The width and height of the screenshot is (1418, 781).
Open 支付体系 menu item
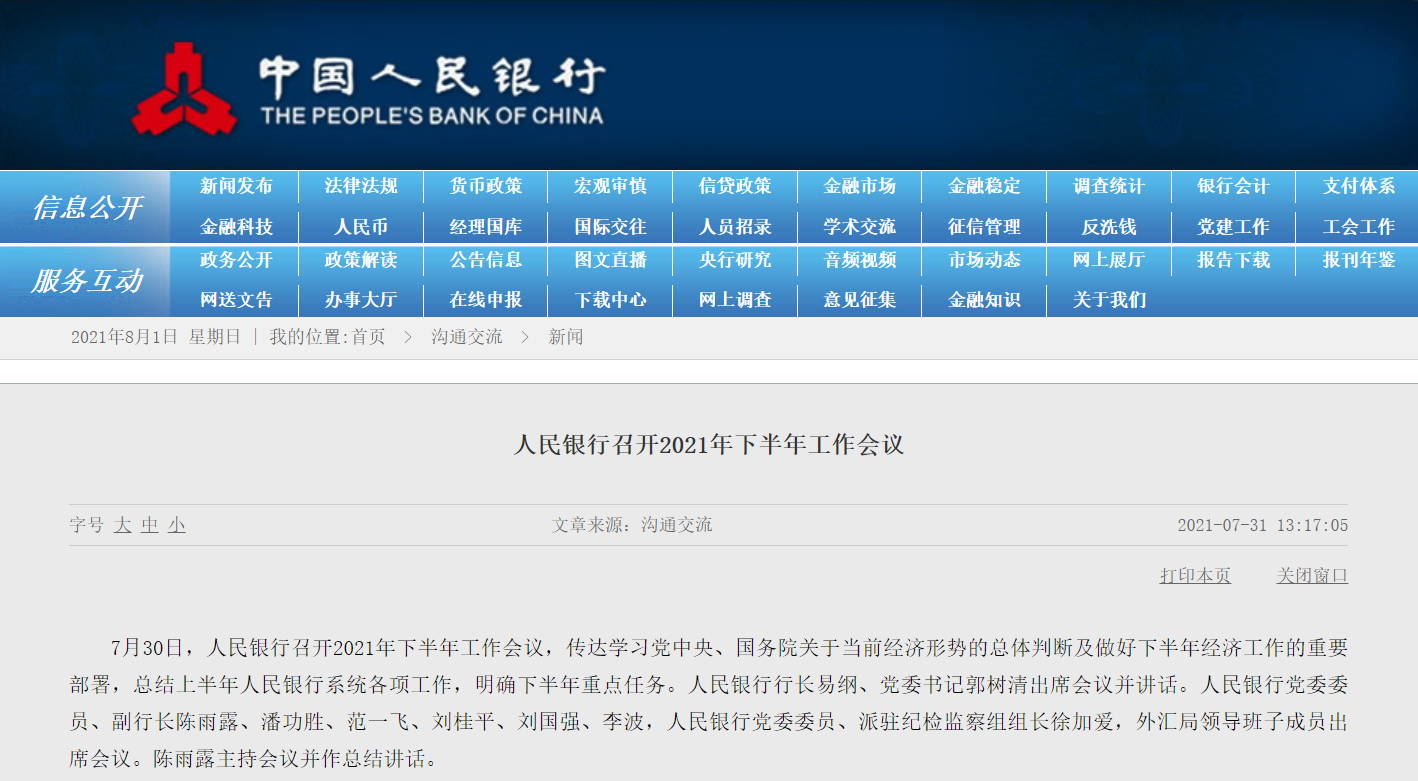coord(1359,186)
